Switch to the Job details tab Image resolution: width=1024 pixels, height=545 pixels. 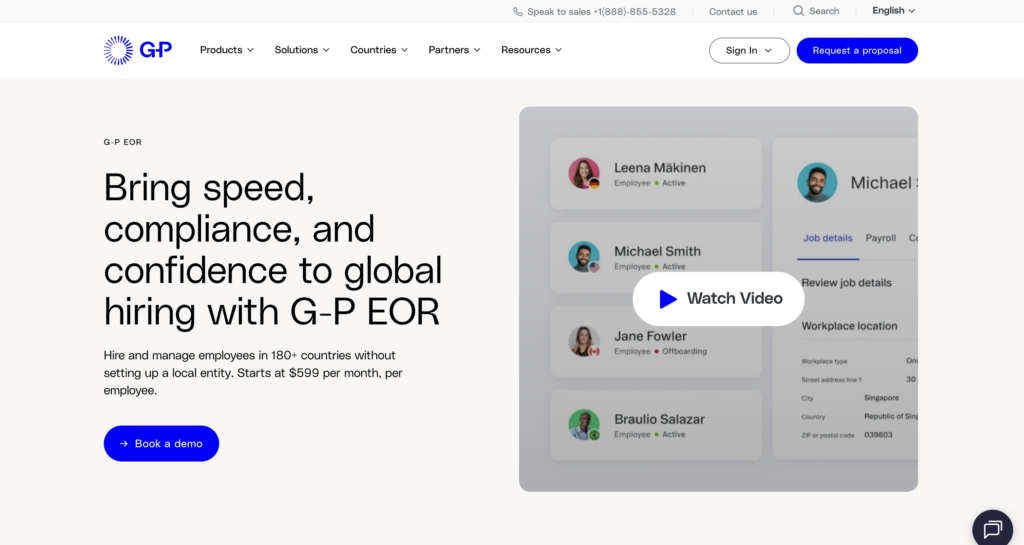coord(827,238)
